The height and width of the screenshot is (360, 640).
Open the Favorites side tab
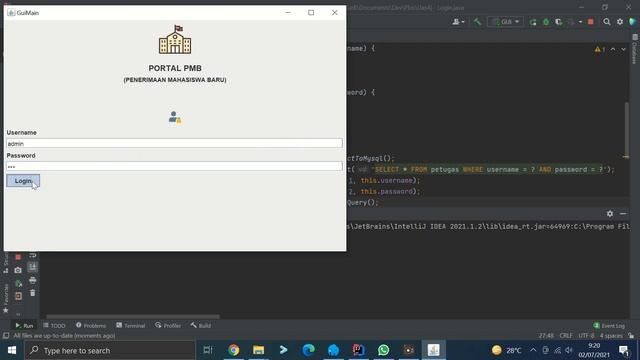(x=6, y=298)
